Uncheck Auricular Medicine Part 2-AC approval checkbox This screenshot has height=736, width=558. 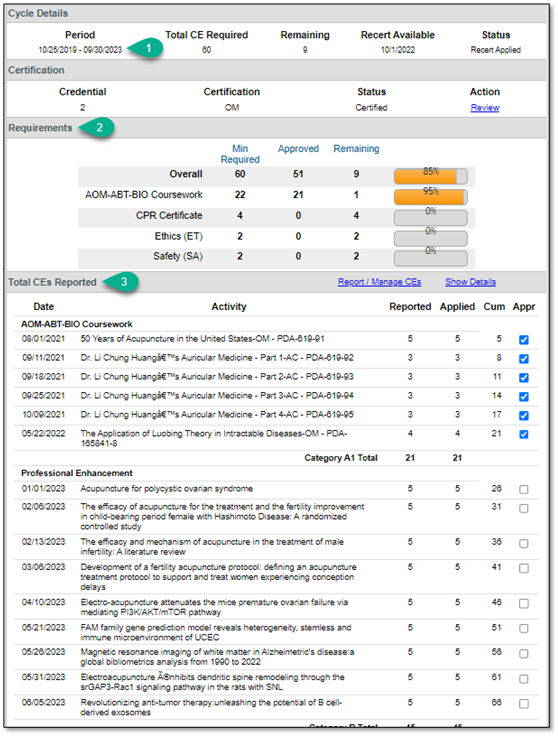tap(524, 377)
